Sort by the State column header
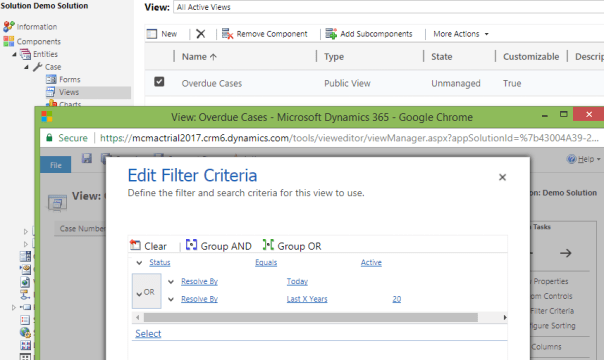604x360 pixels. [x=441, y=57]
